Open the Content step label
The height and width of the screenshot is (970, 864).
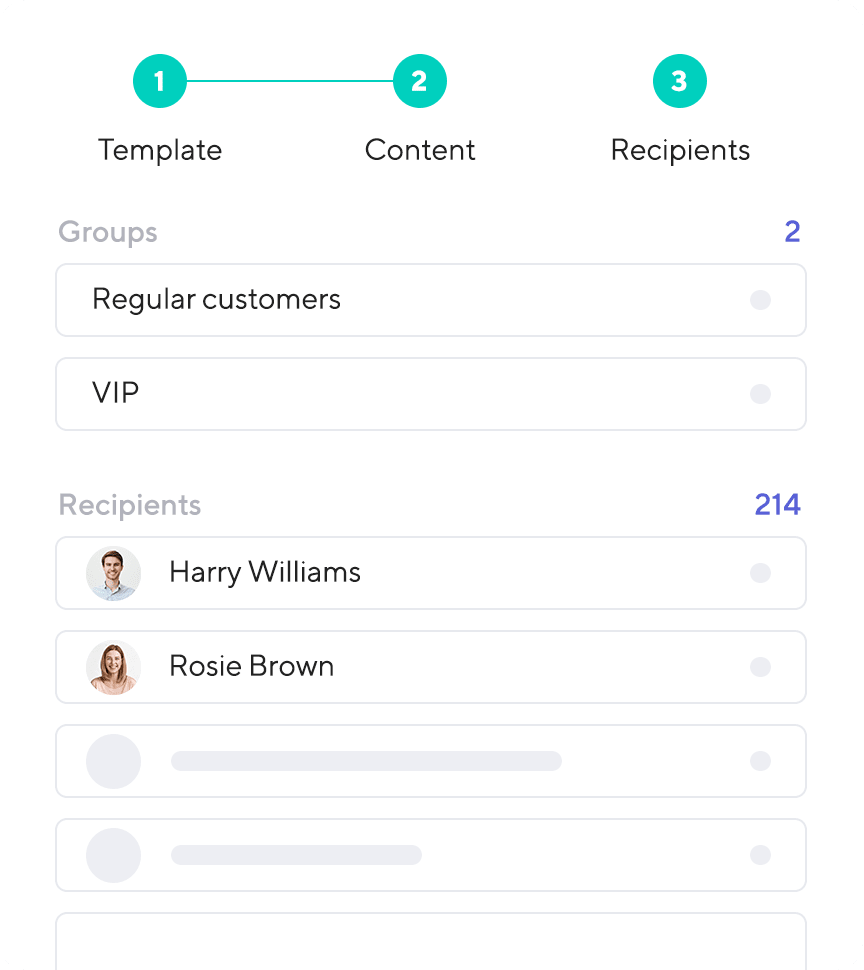pos(420,150)
